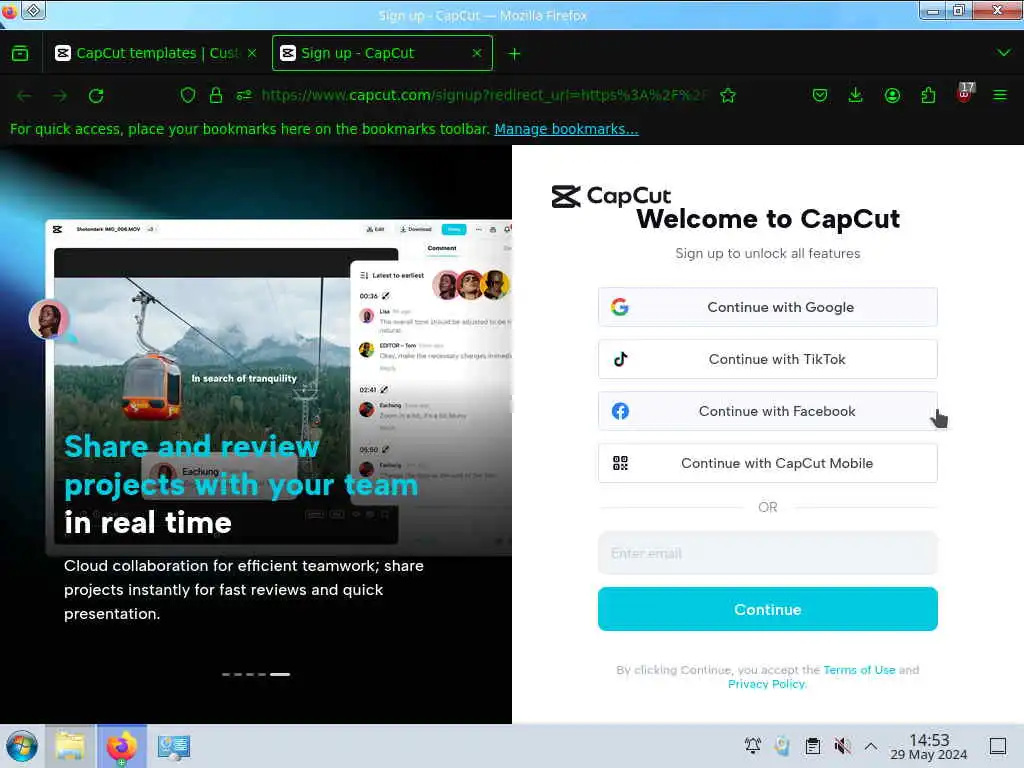View site security via padlock icon
Image resolution: width=1024 pixels, height=768 pixels.
216,95
